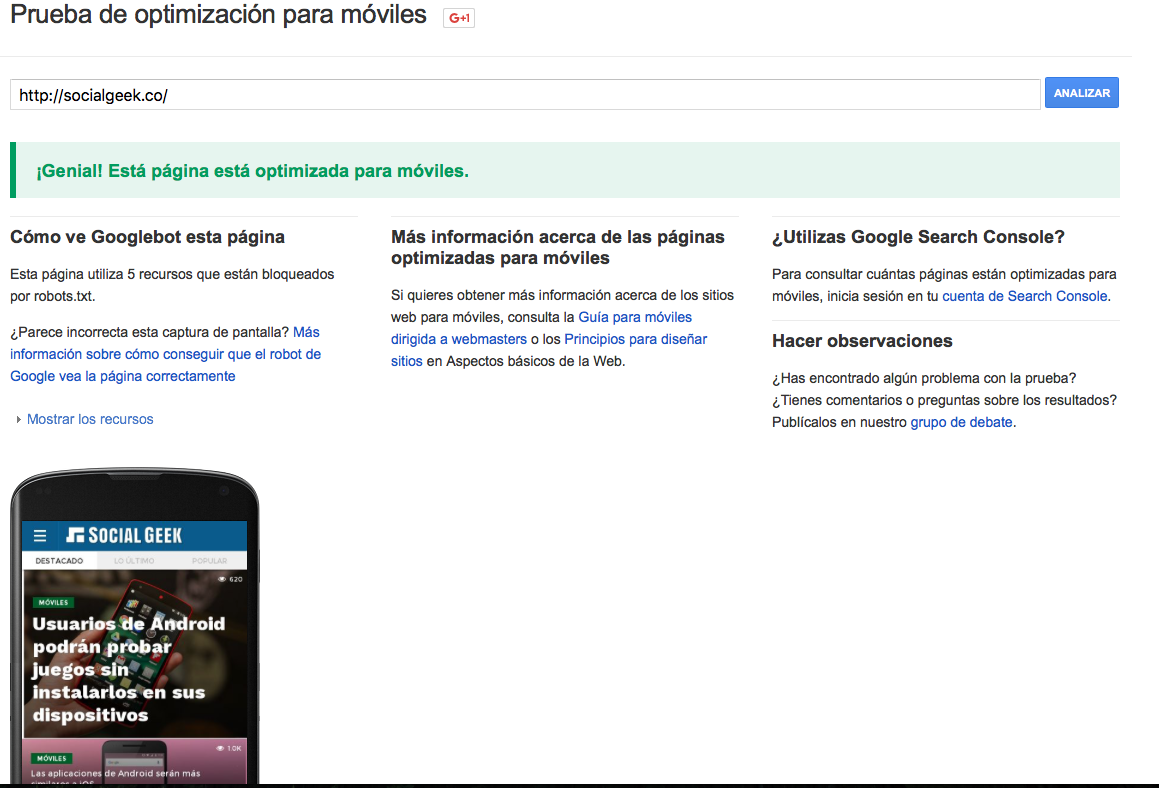
Task: Click the Social Geek logo in preview
Action: 124,535
